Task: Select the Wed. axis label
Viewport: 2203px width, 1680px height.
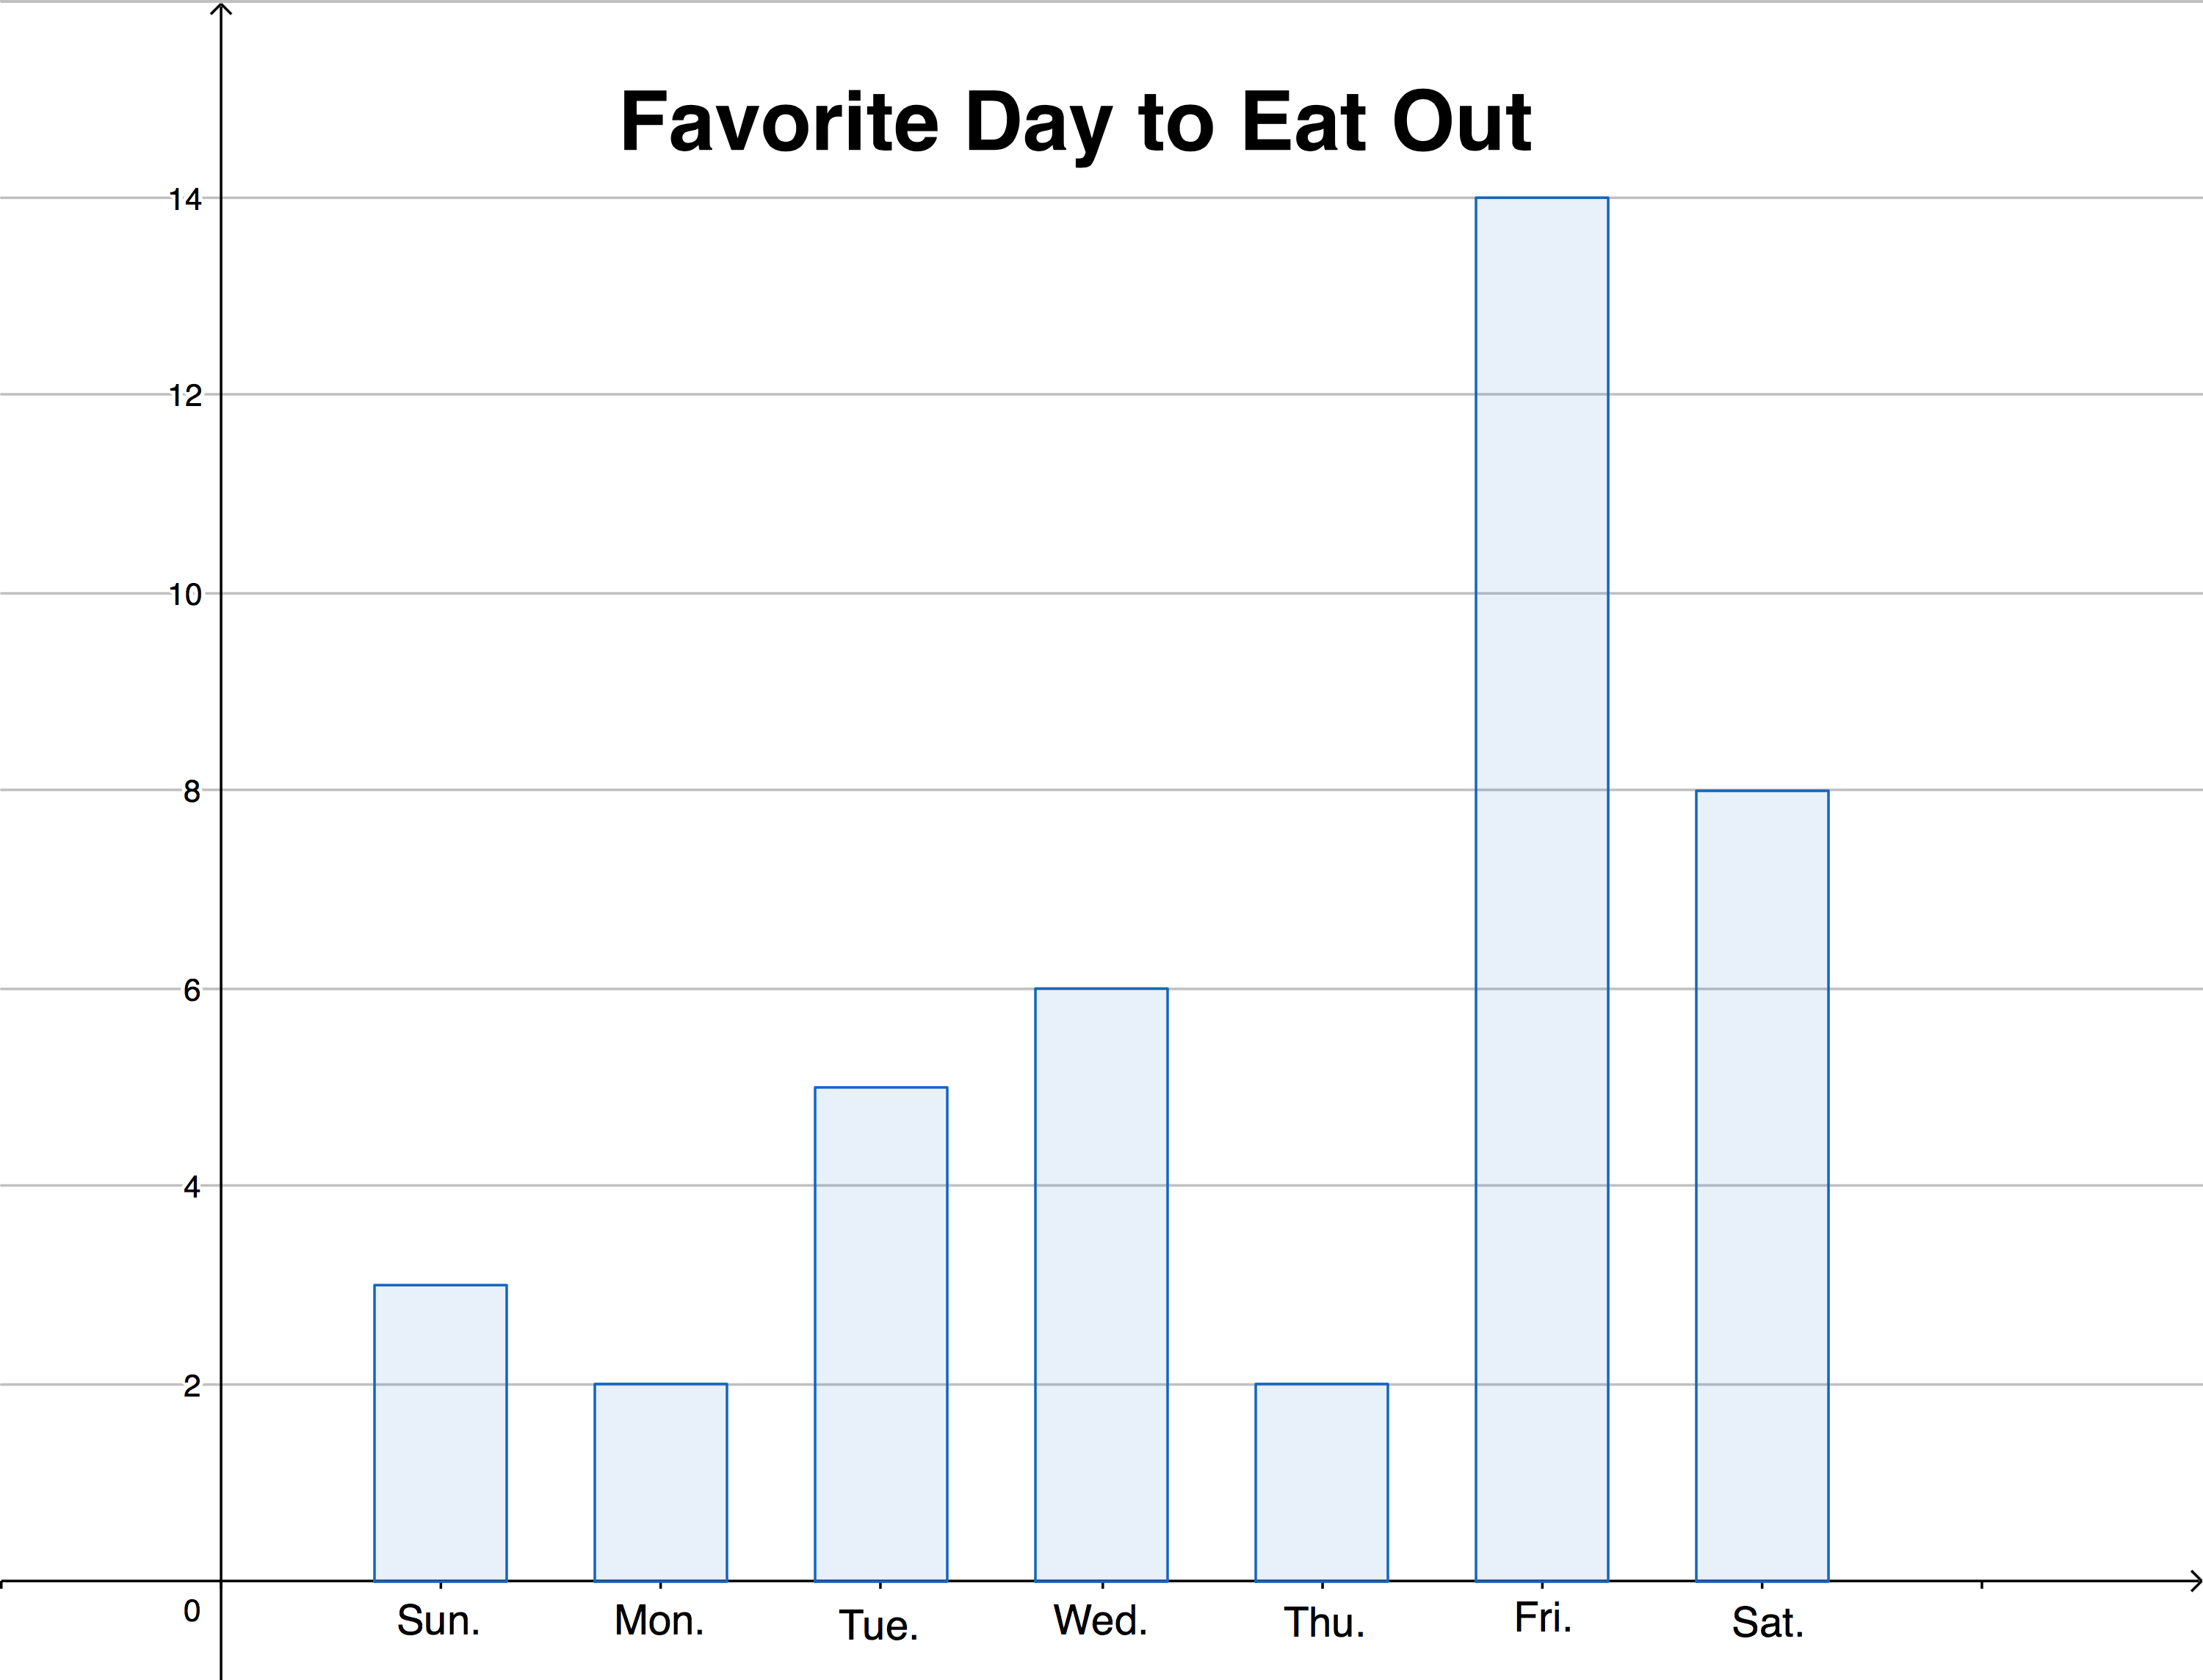Action: click(x=1100, y=1621)
